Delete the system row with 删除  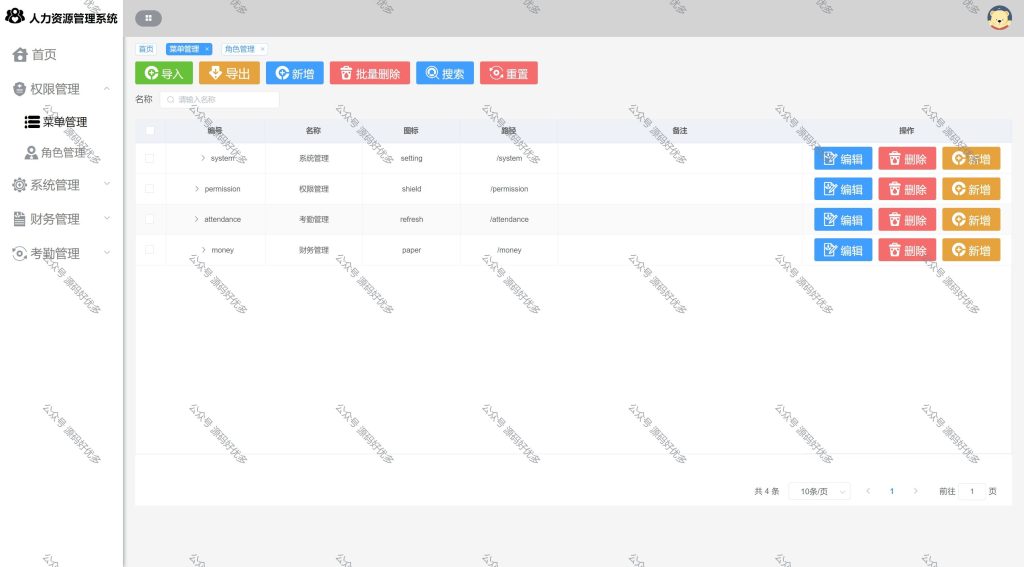click(x=907, y=159)
